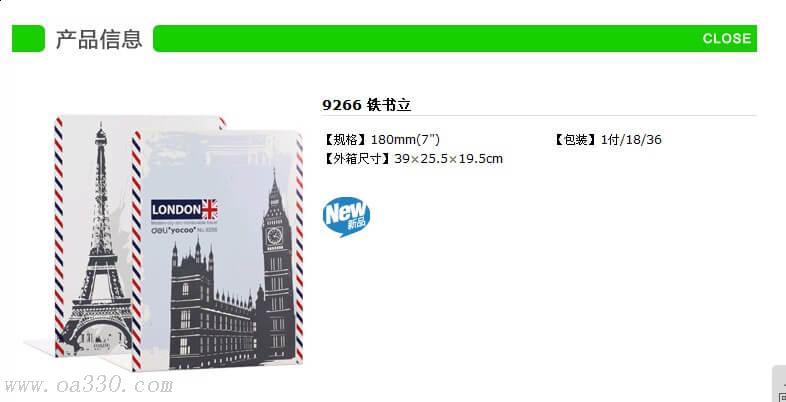The image size is (786, 402).
Task: Click the CLOSE button on the green bar
Action: [726, 39]
